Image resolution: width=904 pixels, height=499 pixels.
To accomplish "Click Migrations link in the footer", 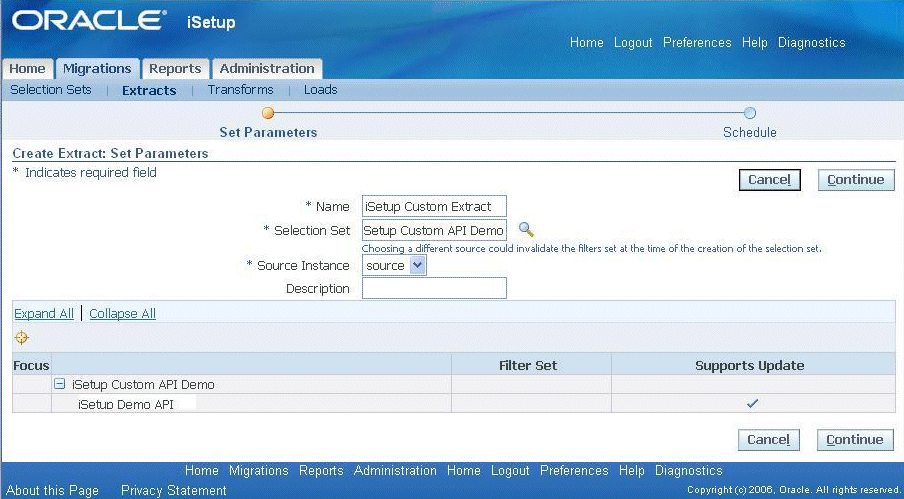I will pyautogui.click(x=258, y=471).
